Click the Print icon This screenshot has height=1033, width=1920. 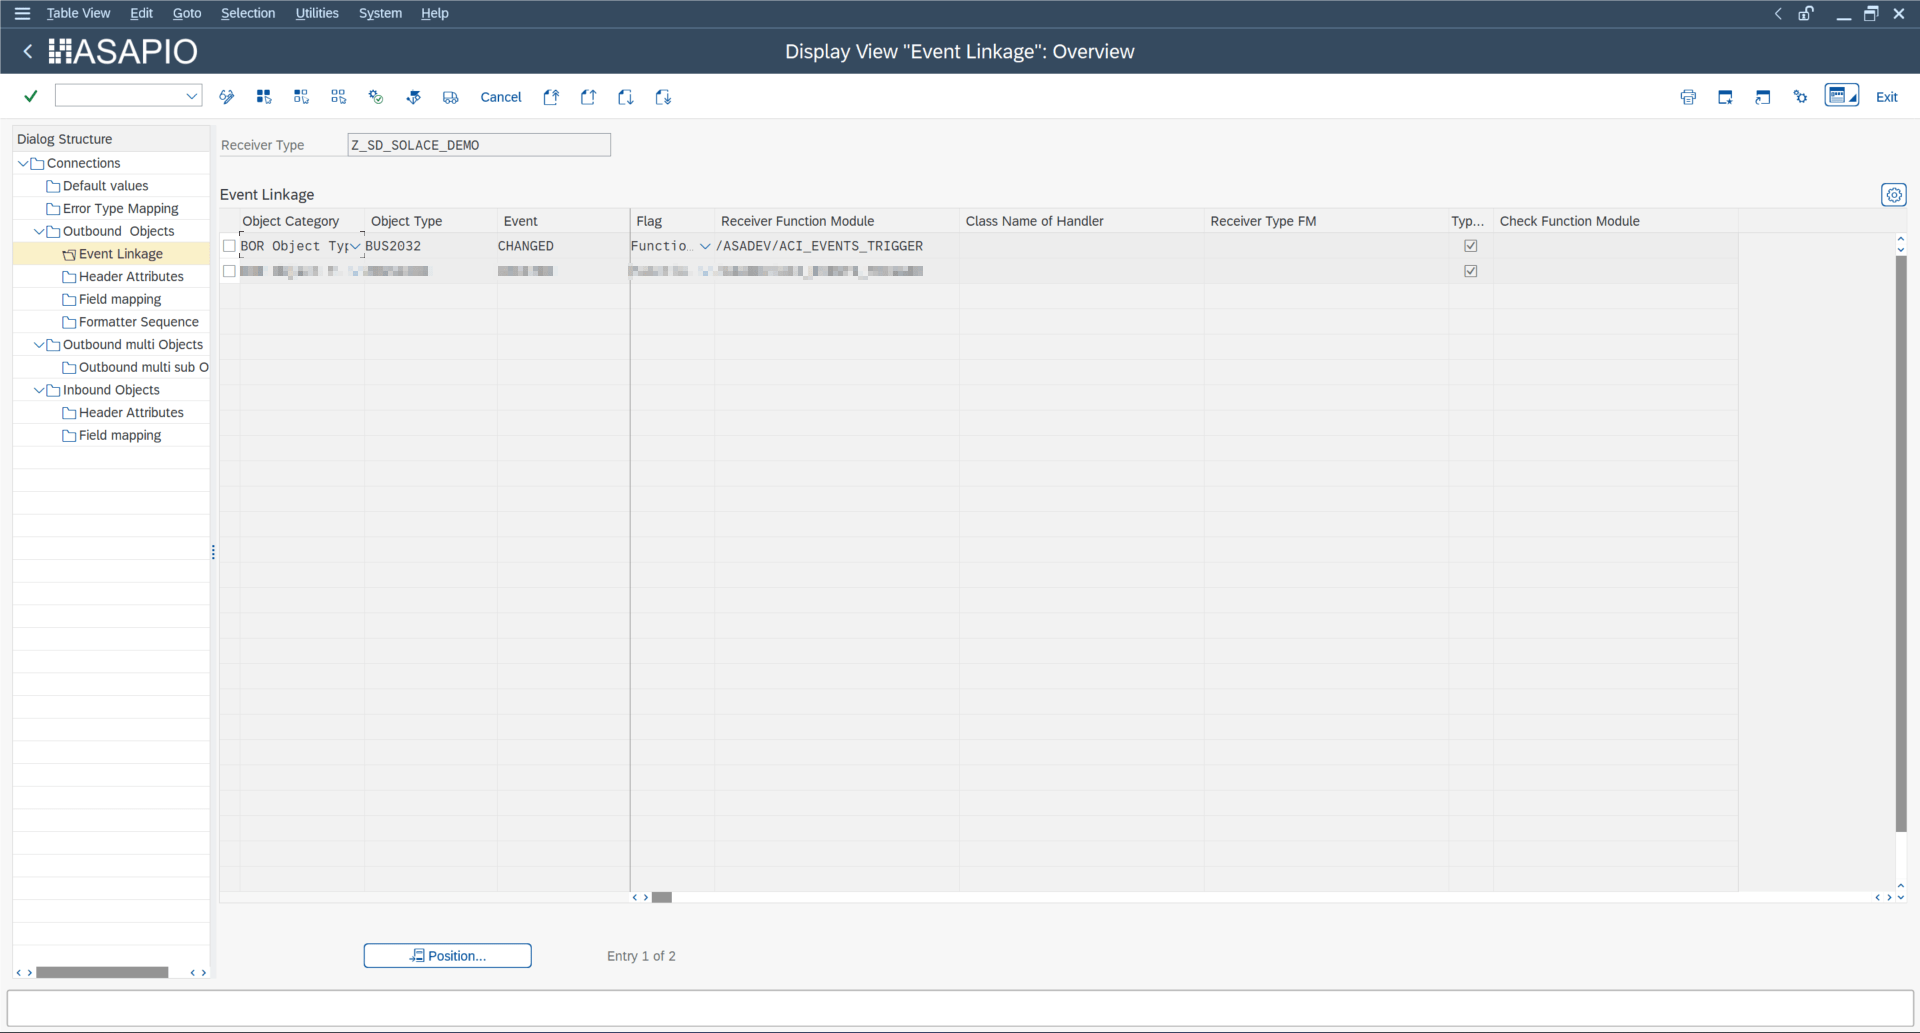[1688, 97]
